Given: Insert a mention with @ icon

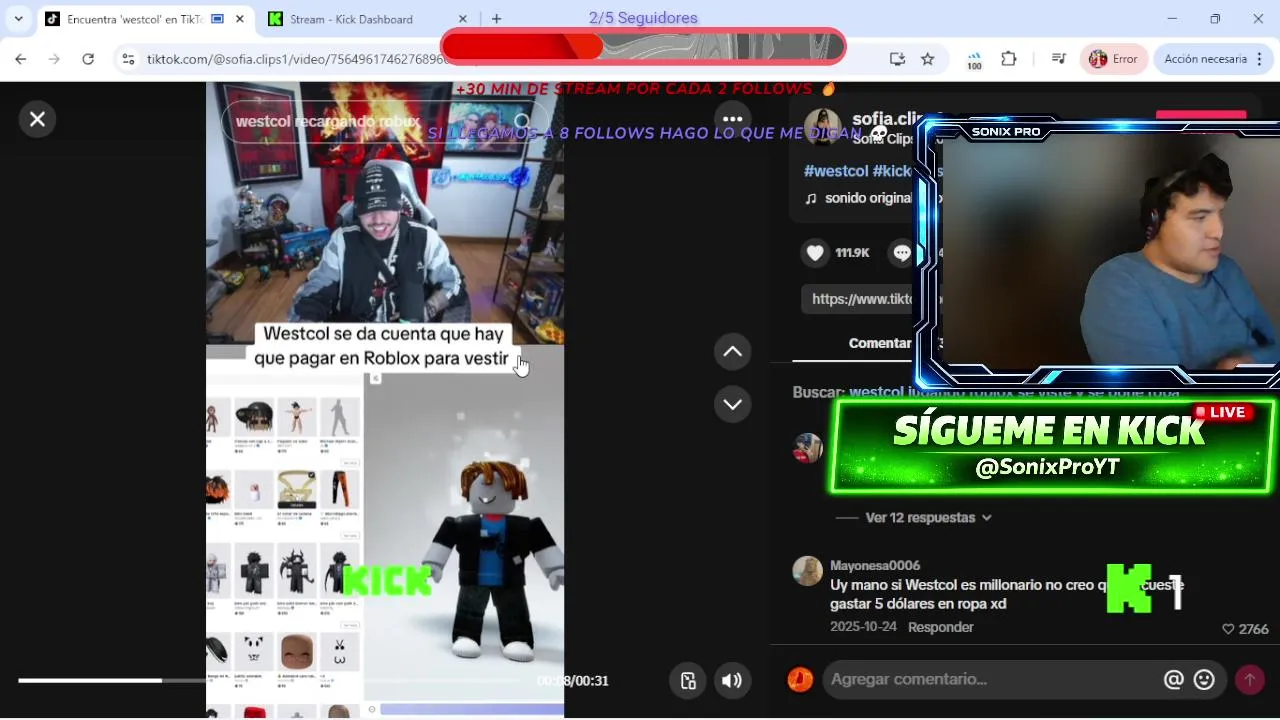Looking at the screenshot, I should [x=1174, y=680].
